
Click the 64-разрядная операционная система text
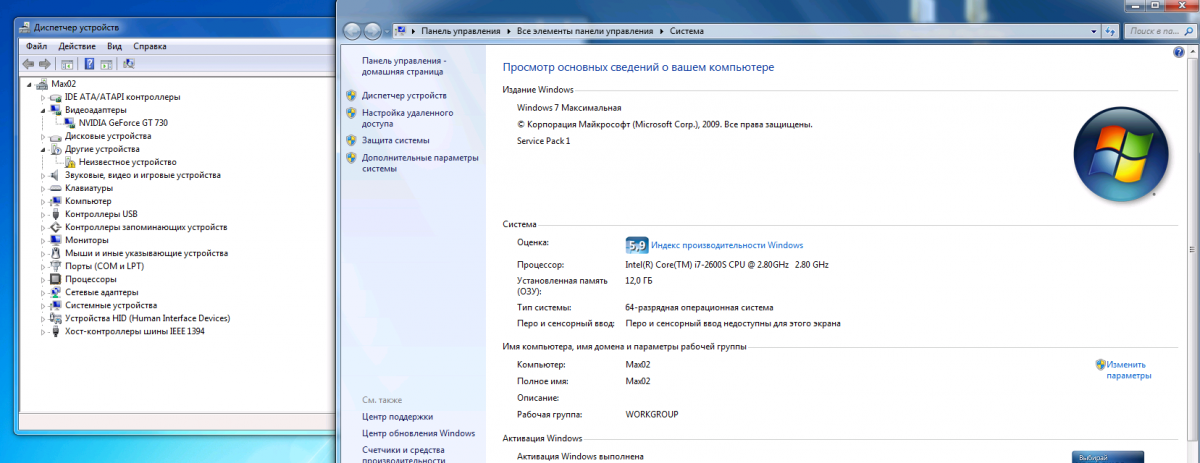[x=699, y=307]
